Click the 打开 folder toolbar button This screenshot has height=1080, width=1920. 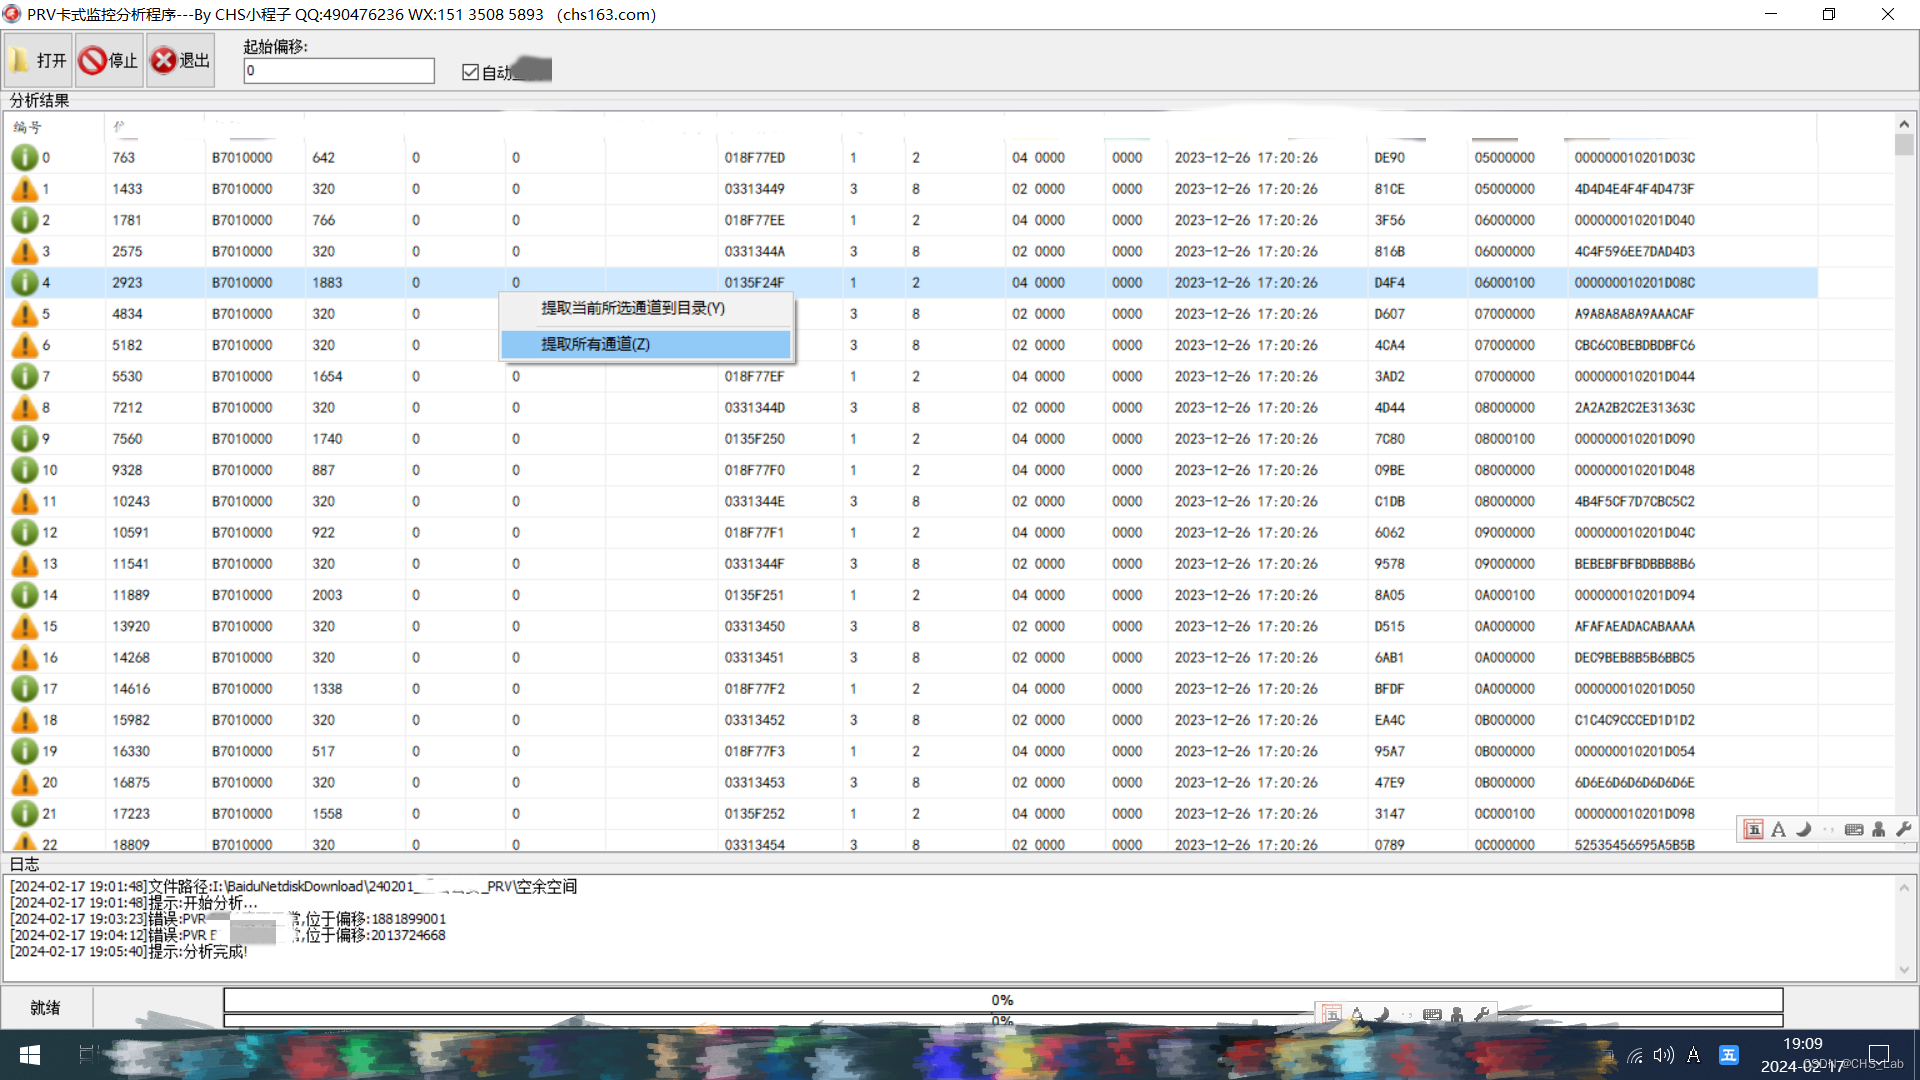point(38,61)
